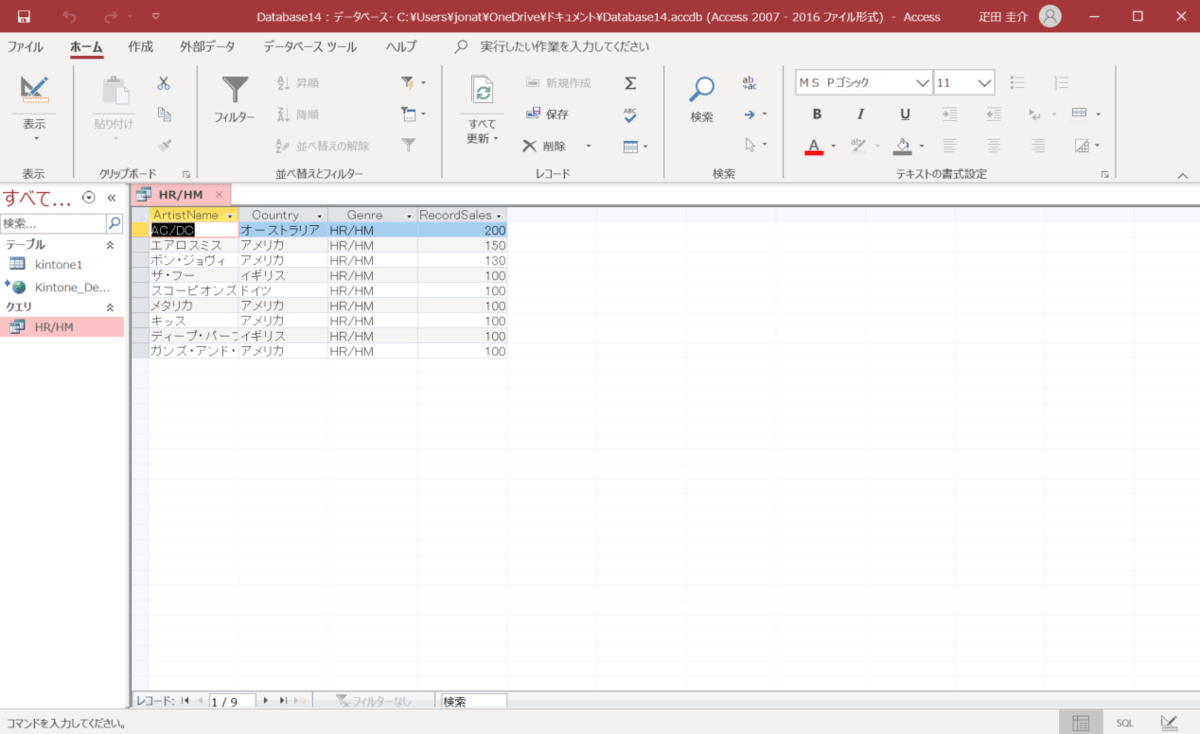The image size is (1200, 734).
Task: Go to the last record
Action: pos(282,702)
